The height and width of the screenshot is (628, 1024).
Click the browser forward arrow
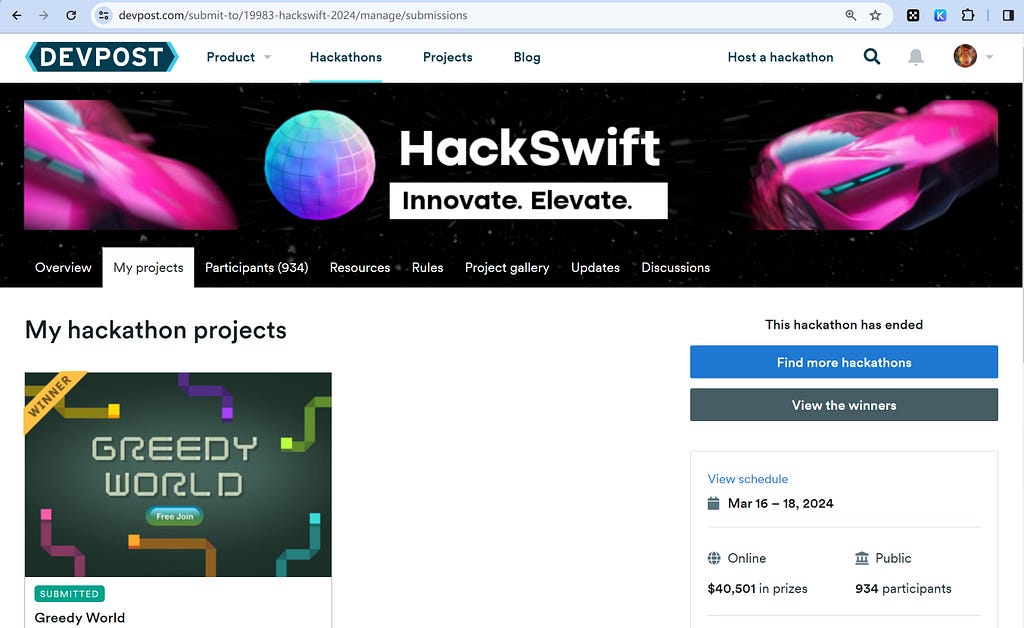click(43, 15)
